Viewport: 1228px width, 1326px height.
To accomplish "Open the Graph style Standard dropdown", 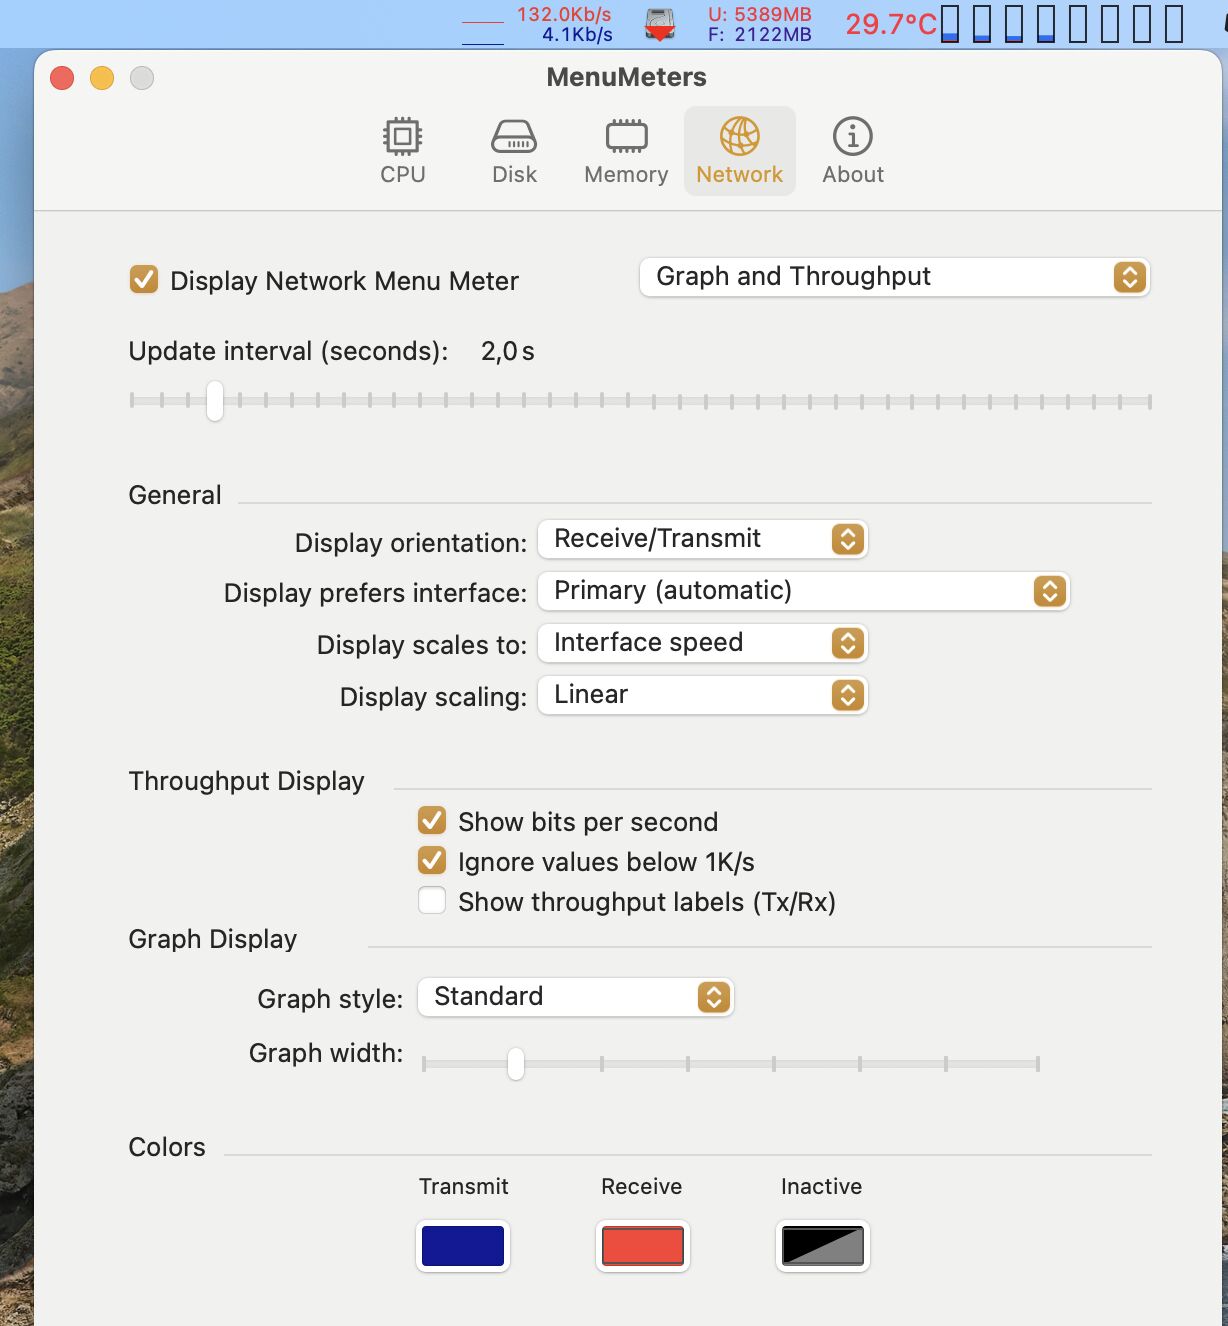I will [575, 997].
